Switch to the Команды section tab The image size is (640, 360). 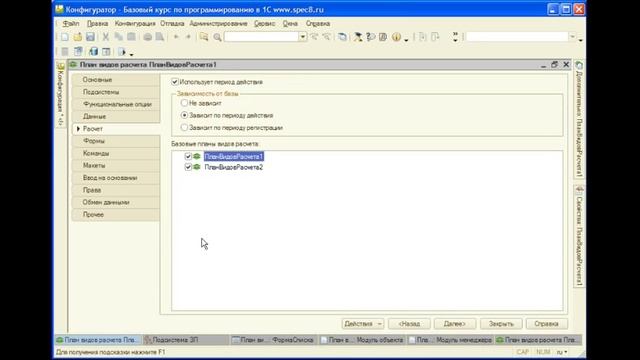[116, 153]
